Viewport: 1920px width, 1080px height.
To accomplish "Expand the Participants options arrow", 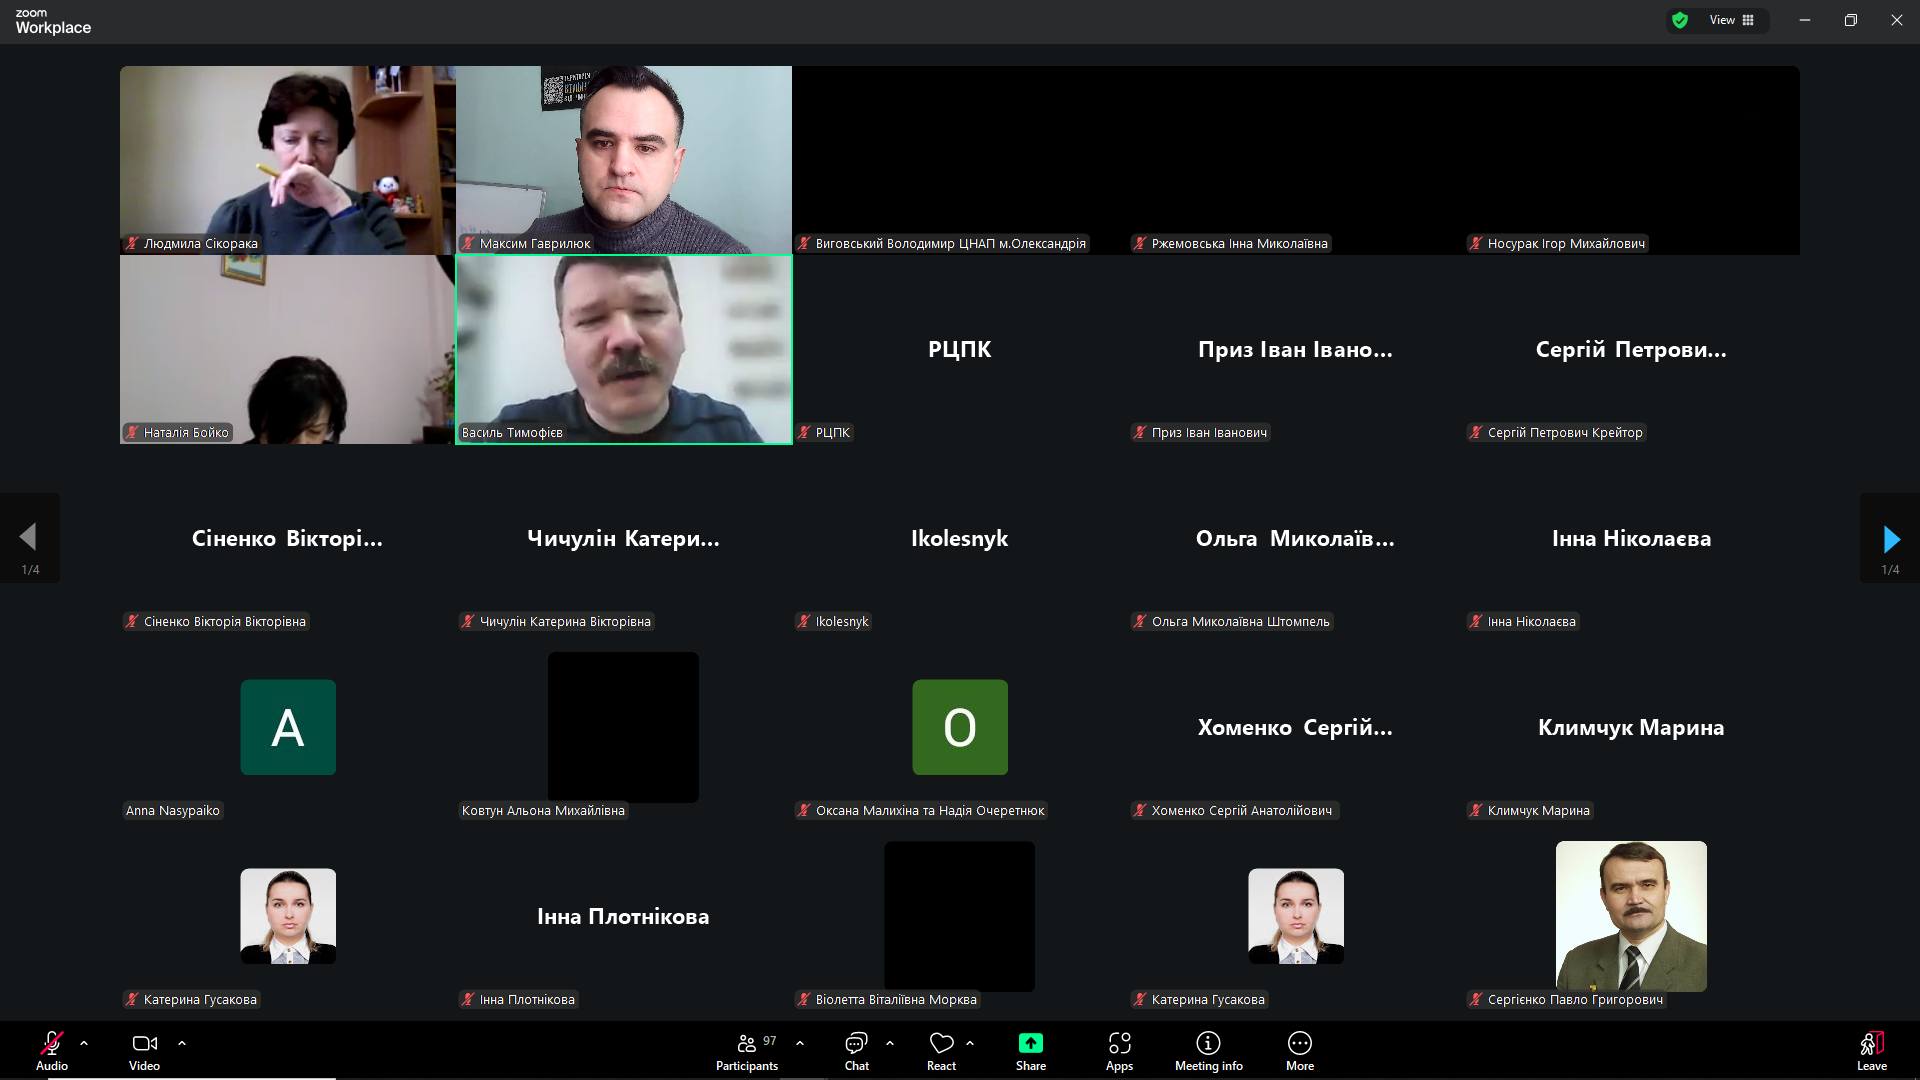I will pyautogui.click(x=800, y=1043).
